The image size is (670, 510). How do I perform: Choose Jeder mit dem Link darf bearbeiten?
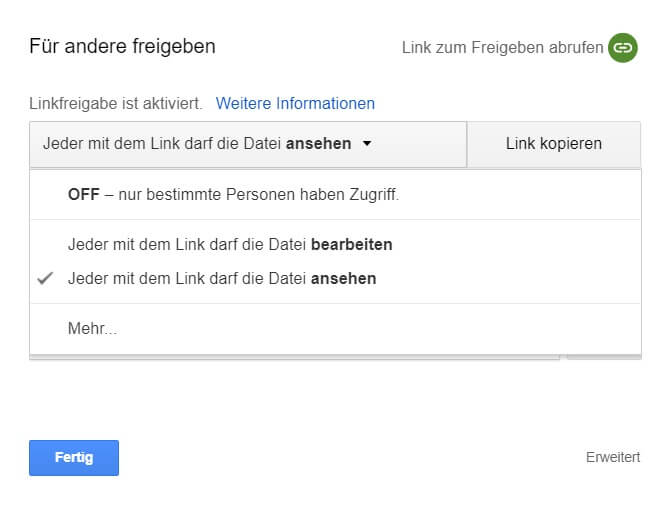(x=335, y=245)
